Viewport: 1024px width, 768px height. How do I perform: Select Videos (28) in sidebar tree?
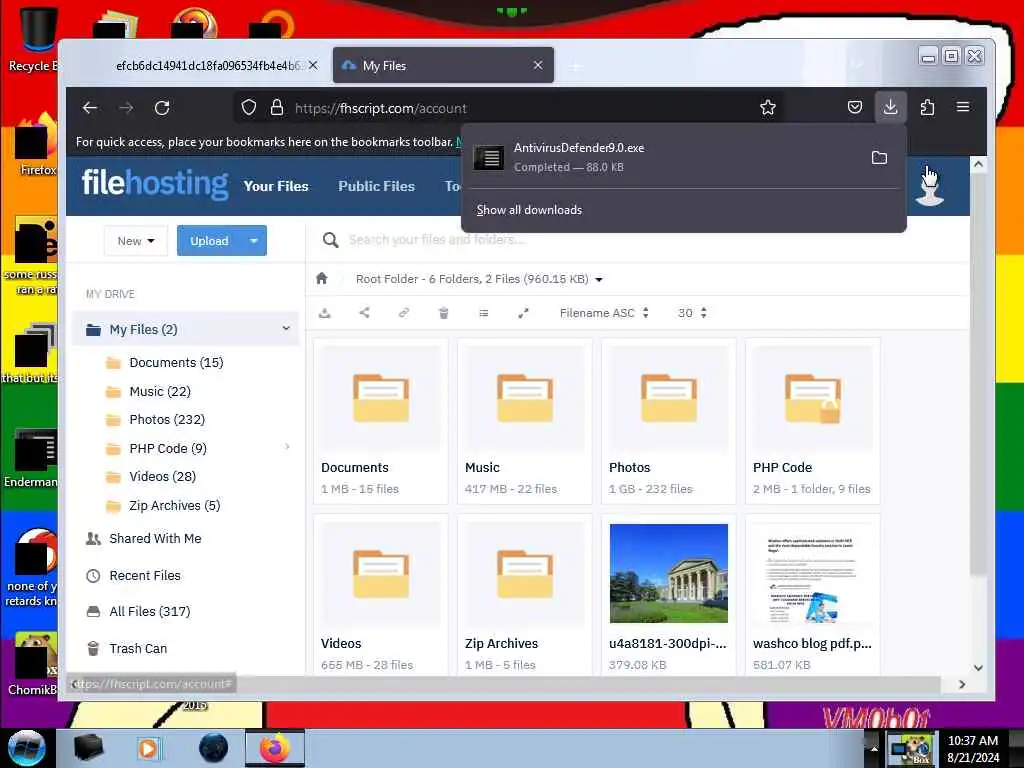click(162, 476)
